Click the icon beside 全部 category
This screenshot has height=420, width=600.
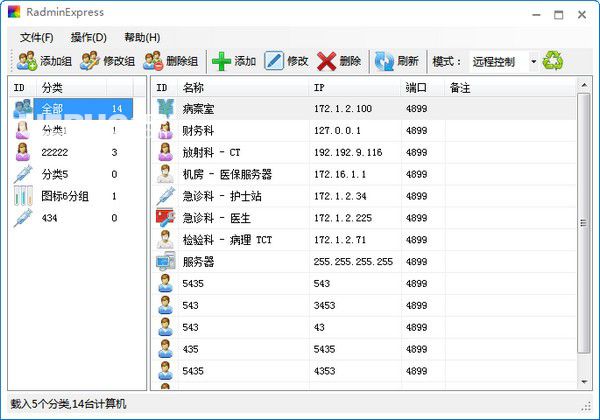click(23, 109)
